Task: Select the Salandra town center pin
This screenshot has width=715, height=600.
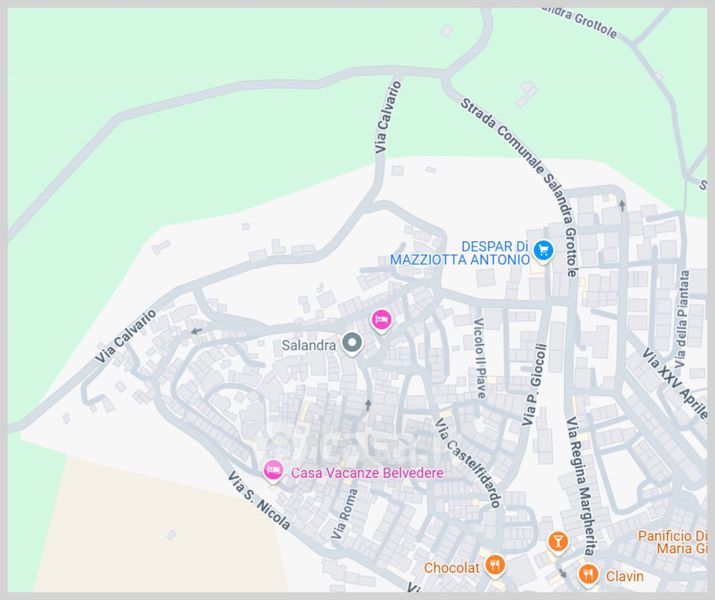Action: (x=352, y=343)
